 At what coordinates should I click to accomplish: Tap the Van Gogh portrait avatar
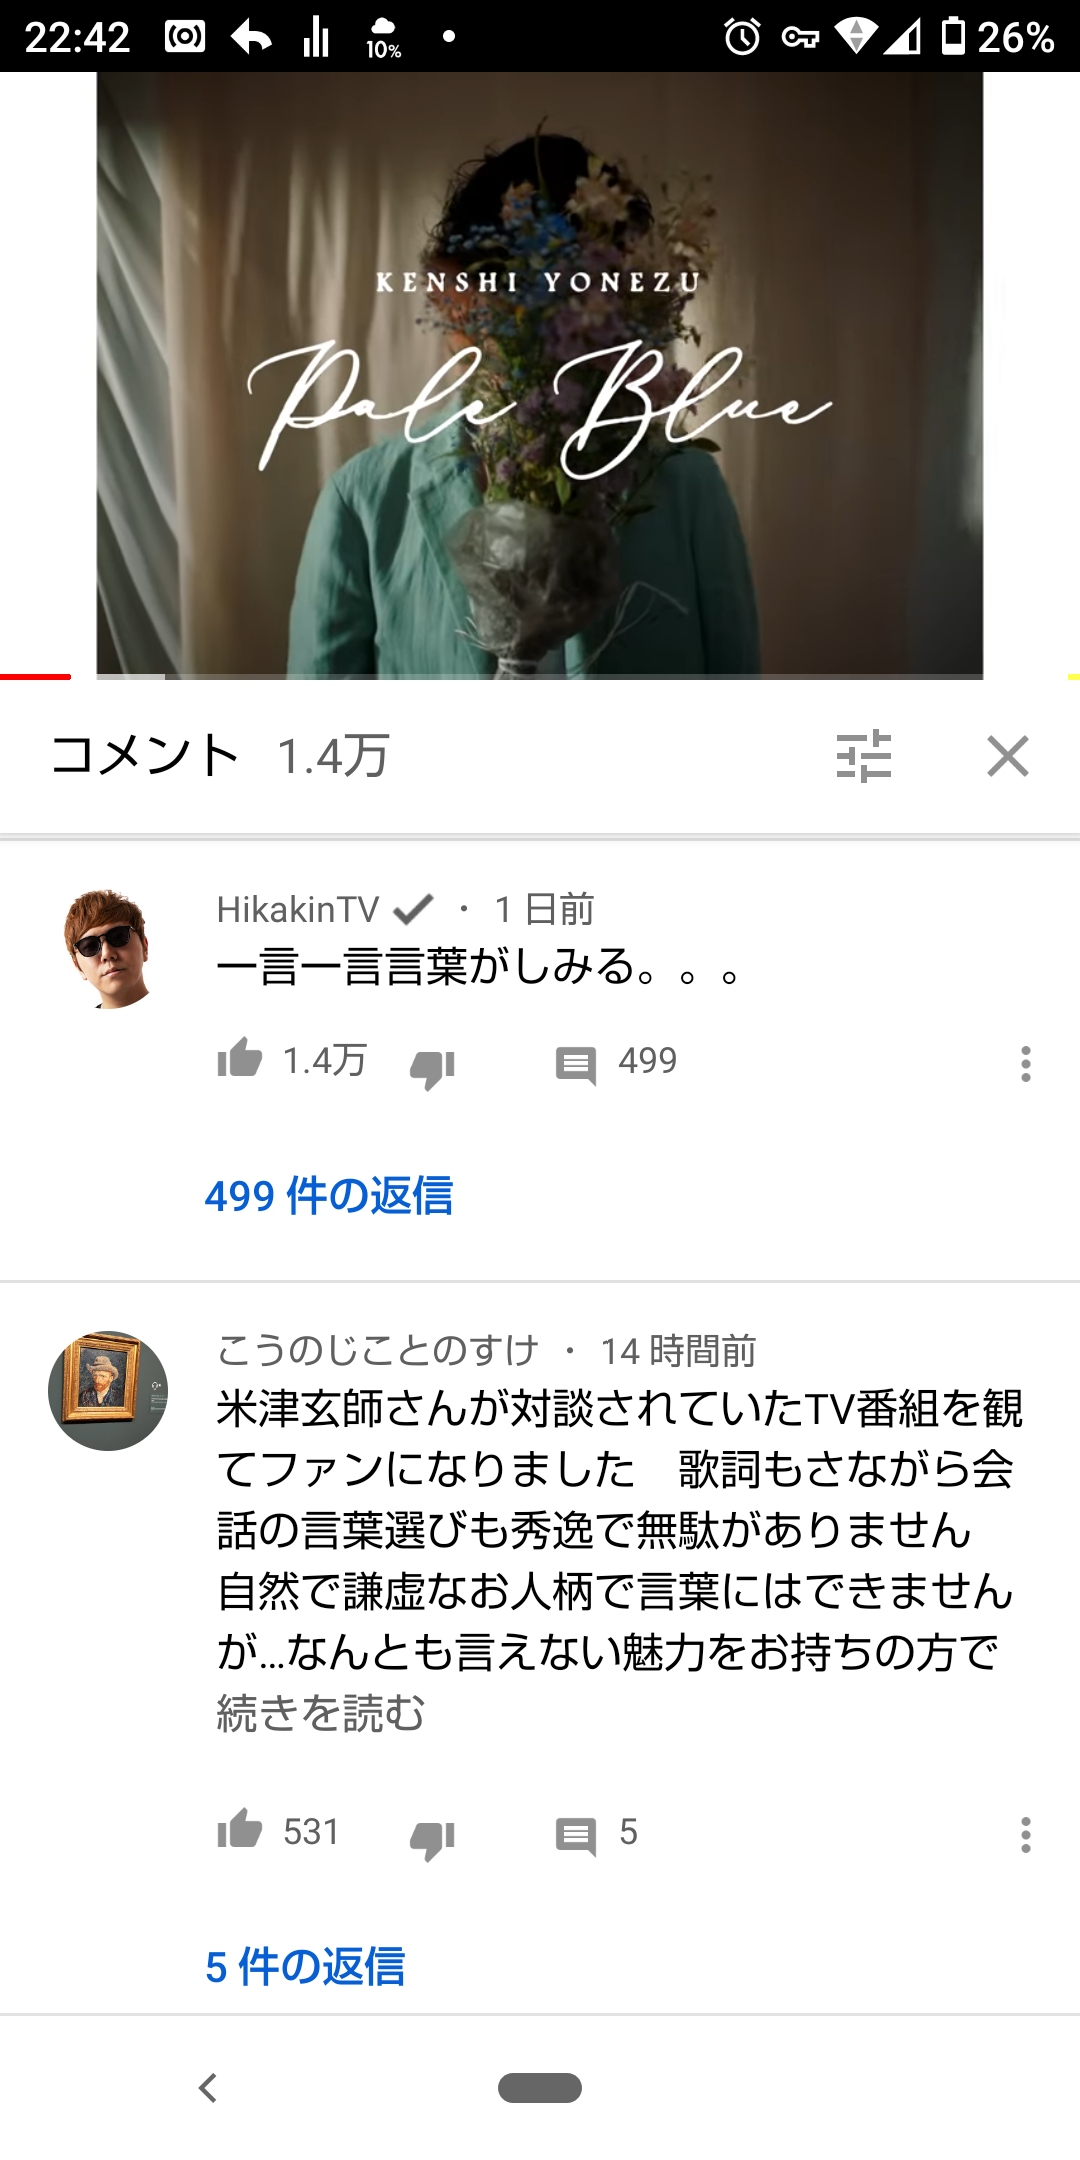108,1391
